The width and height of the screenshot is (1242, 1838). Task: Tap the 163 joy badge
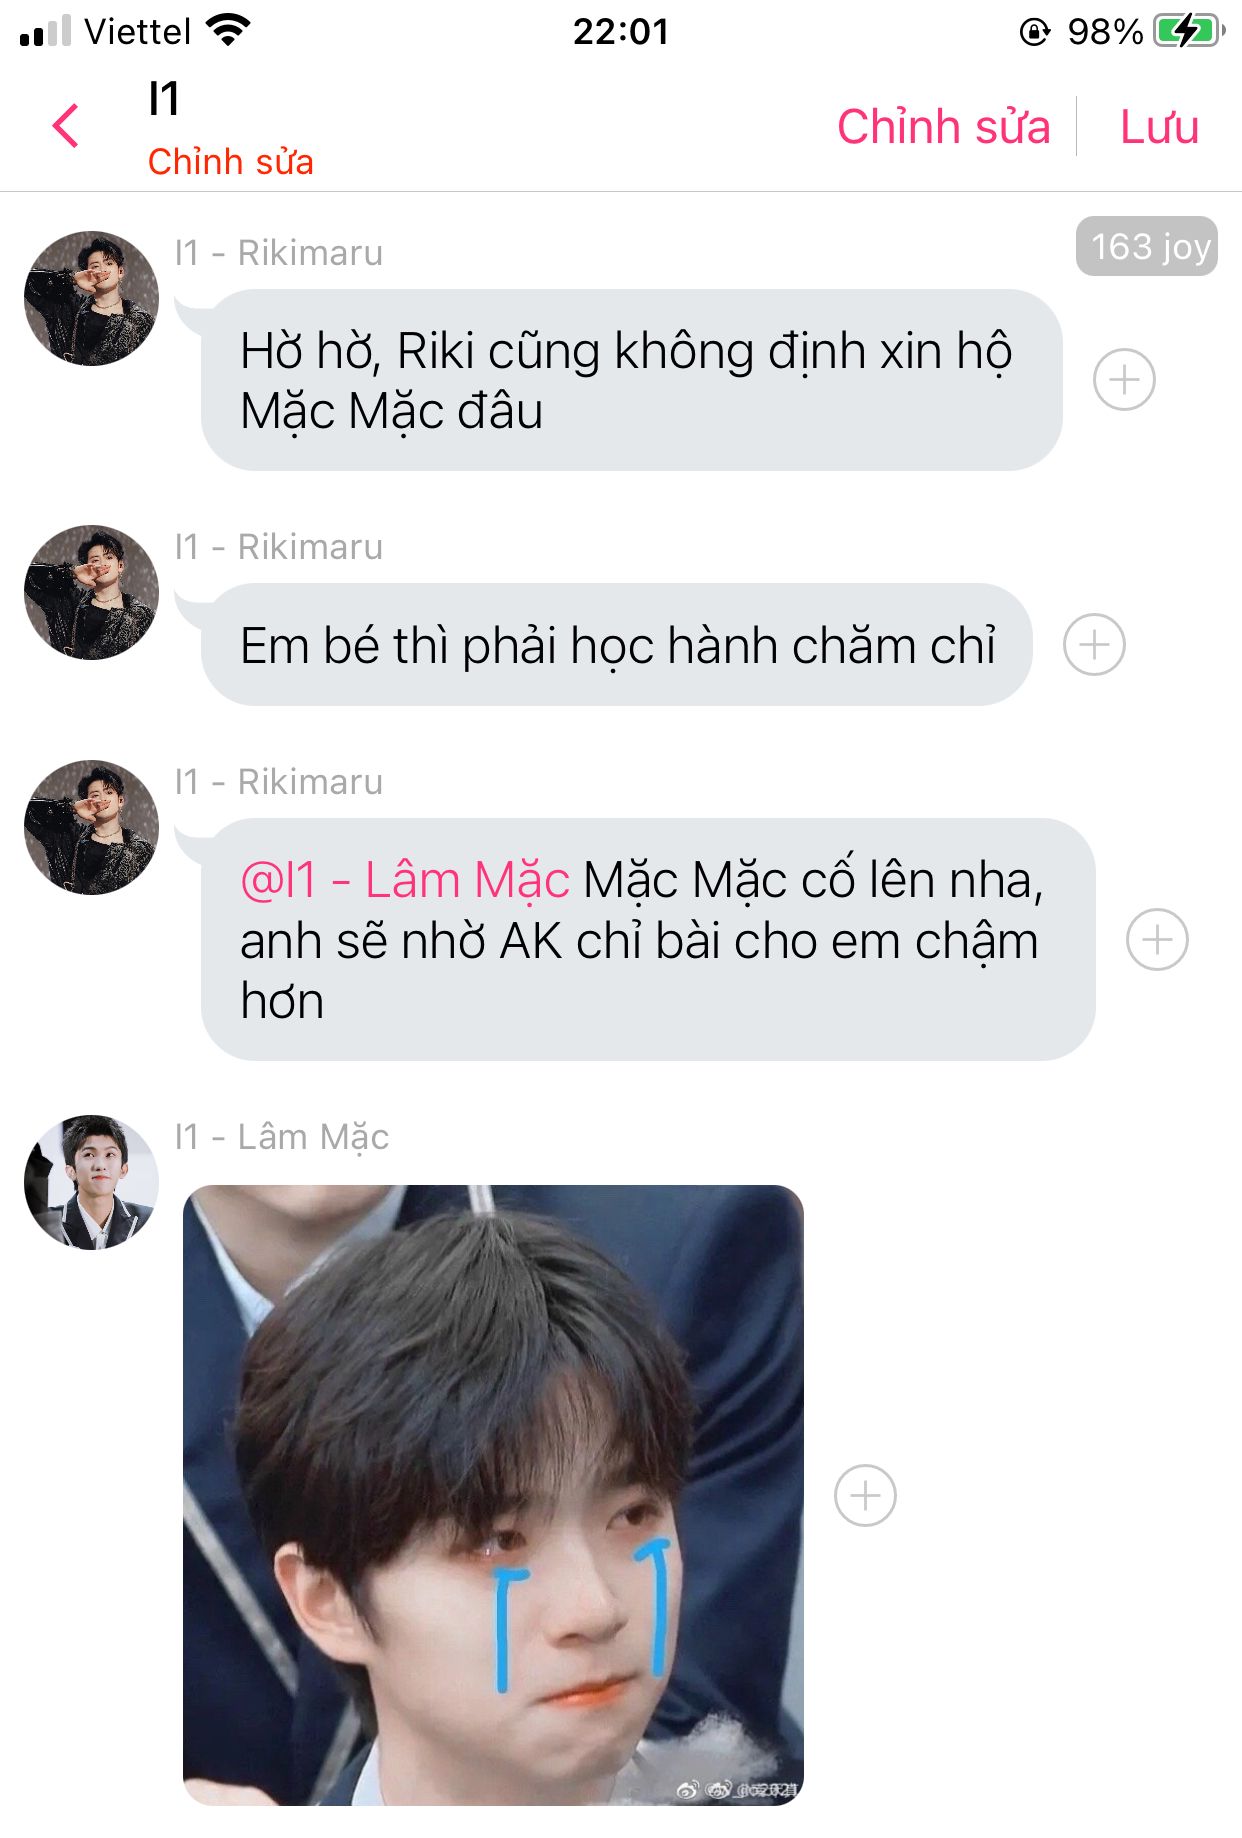pyautogui.click(x=1147, y=246)
